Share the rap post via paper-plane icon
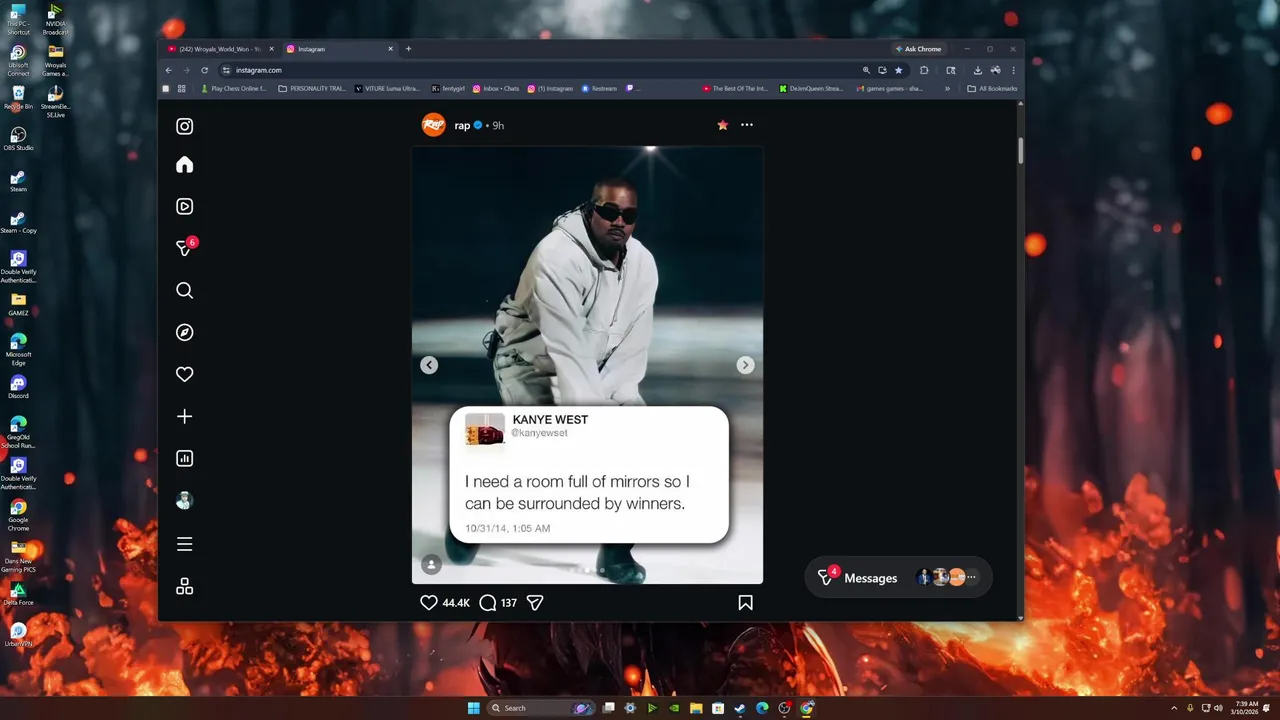Viewport: 1280px width, 720px height. pyautogui.click(x=535, y=603)
